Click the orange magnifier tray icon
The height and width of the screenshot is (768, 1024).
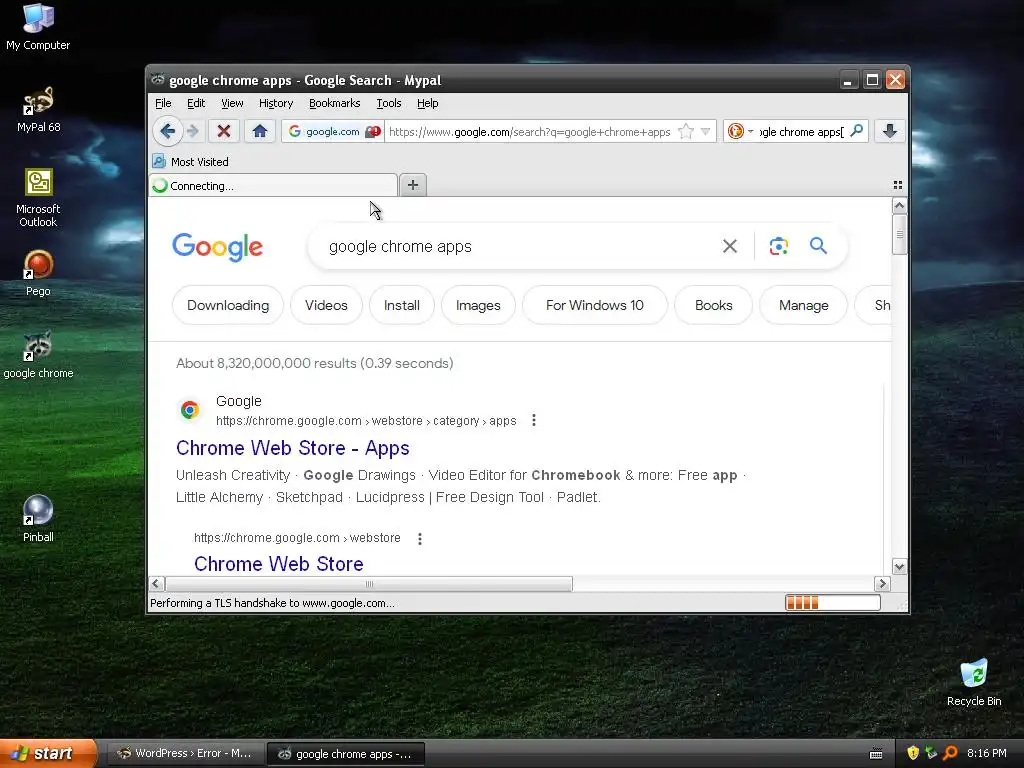coord(950,753)
